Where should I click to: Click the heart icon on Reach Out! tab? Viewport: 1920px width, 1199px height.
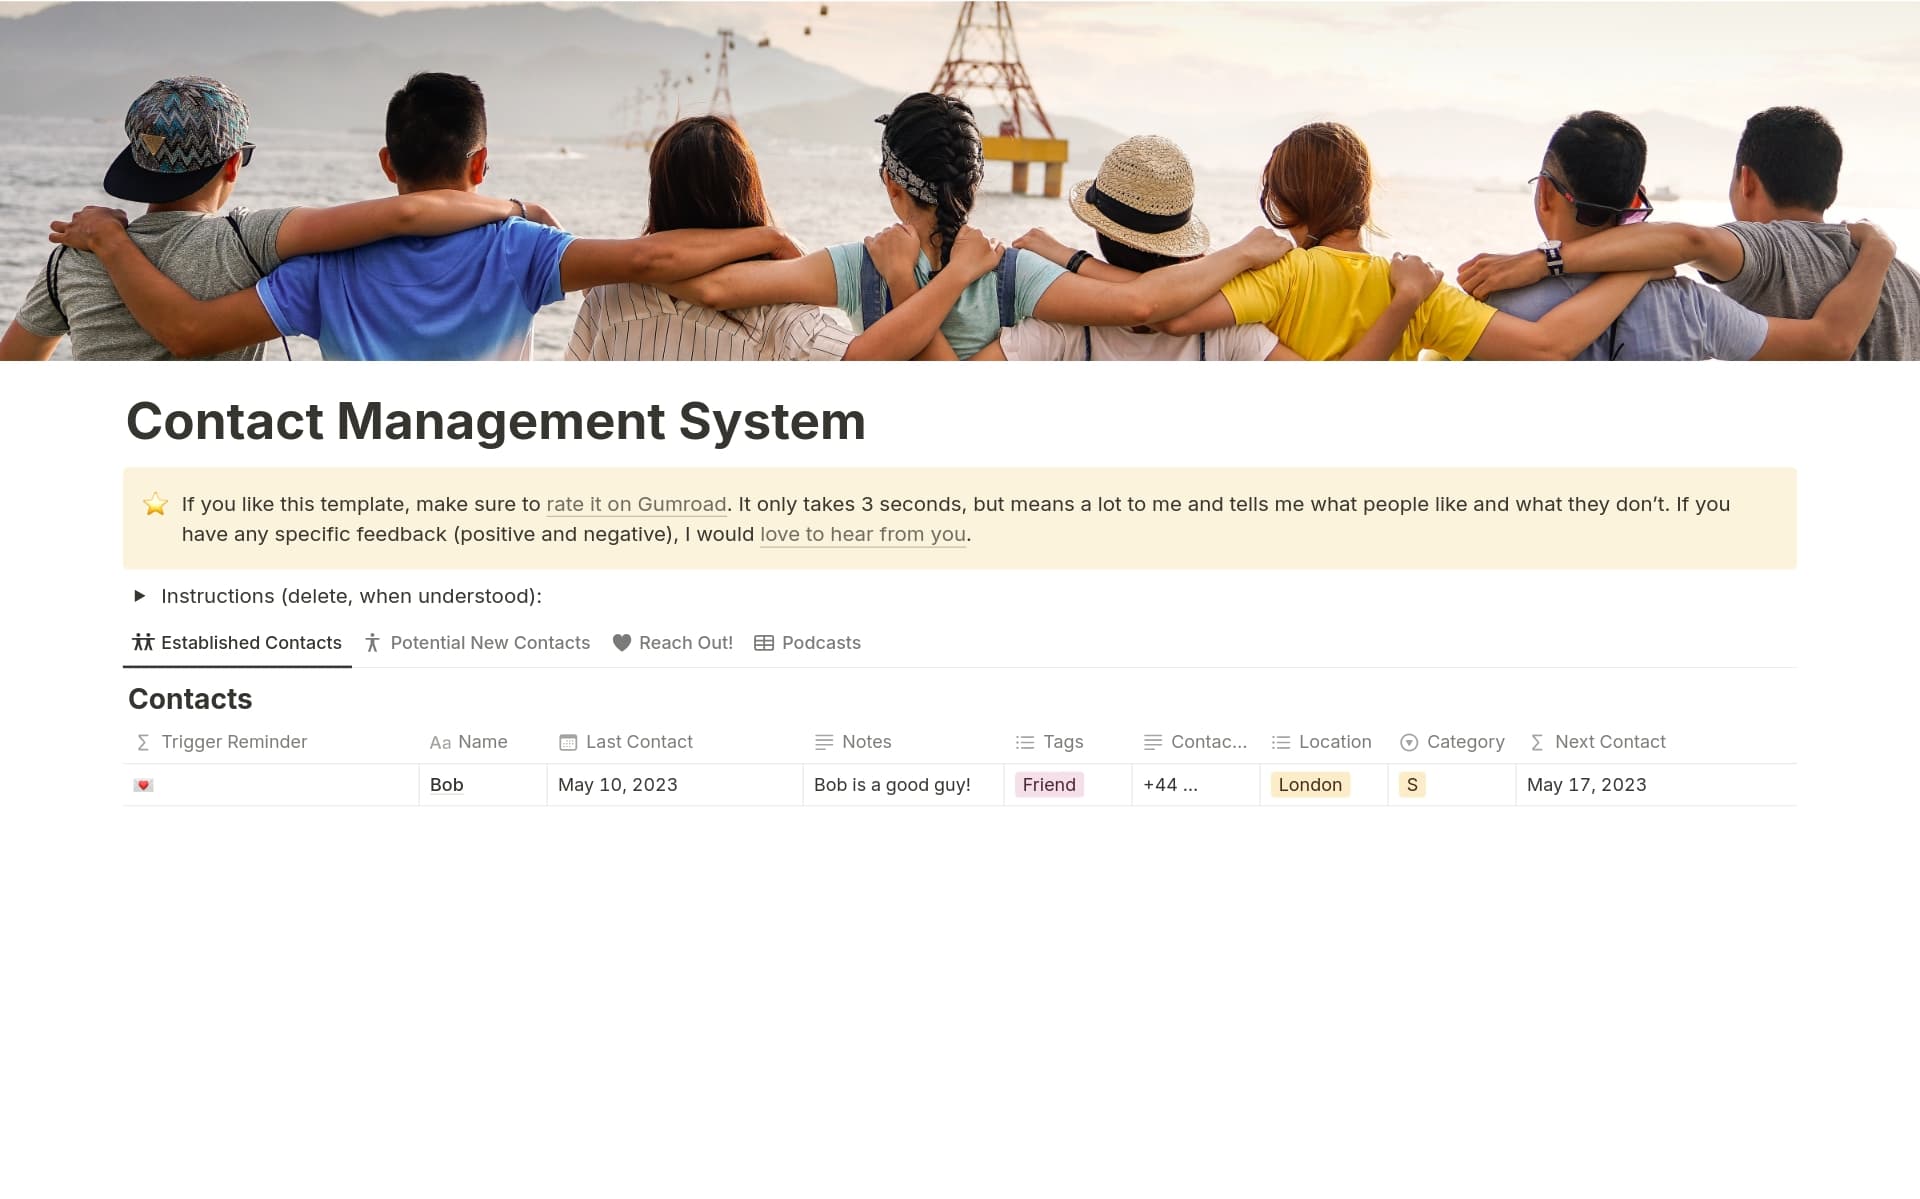(620, 643)
